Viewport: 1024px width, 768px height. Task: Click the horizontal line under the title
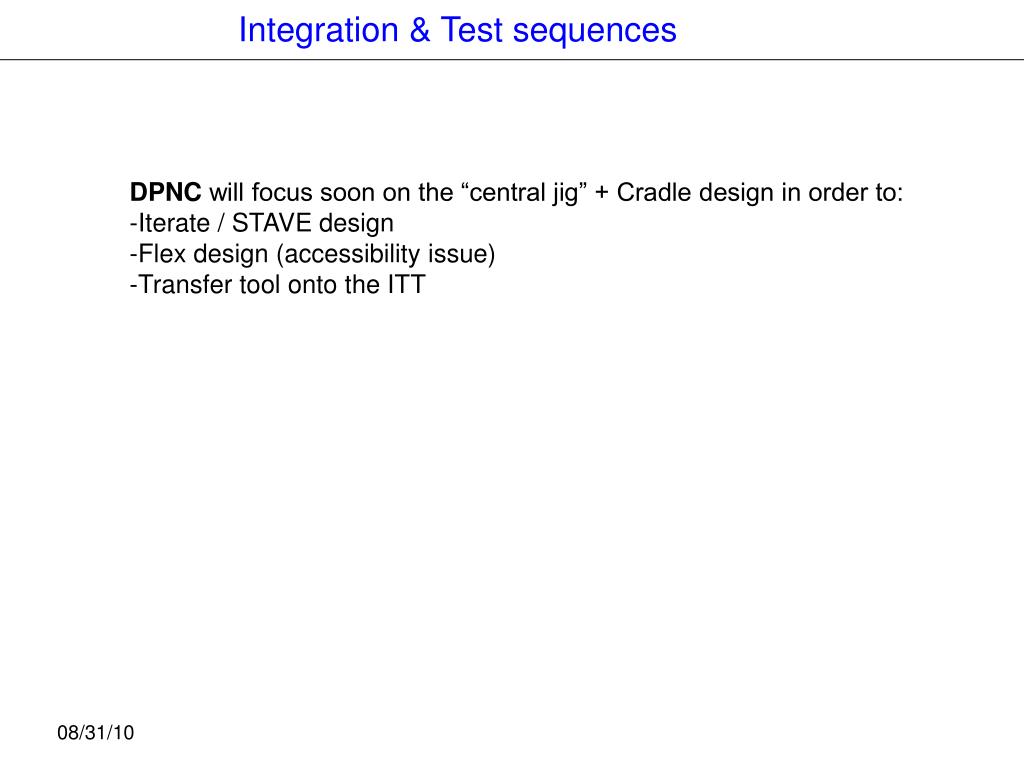pos(512,59)
